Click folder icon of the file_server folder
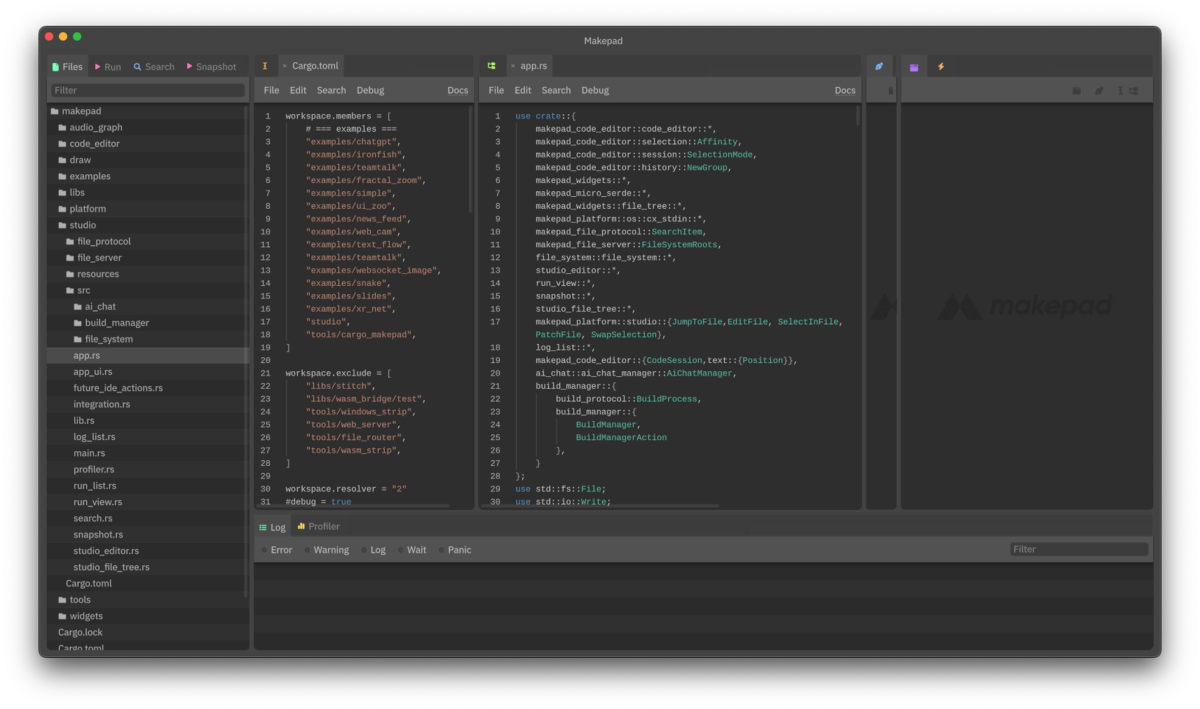The width and height of the screenshot is (1200, 709). tap(70, 258)
